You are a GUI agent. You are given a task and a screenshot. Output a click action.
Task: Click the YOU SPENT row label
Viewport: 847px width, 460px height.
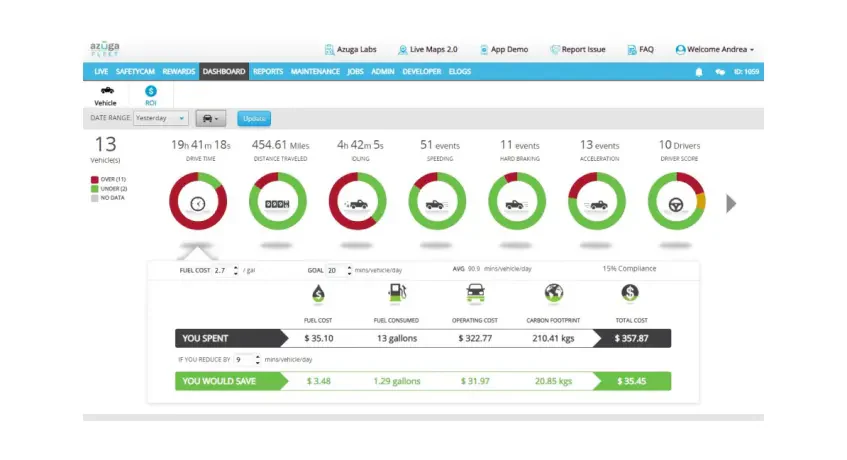(x=205, y=339)
